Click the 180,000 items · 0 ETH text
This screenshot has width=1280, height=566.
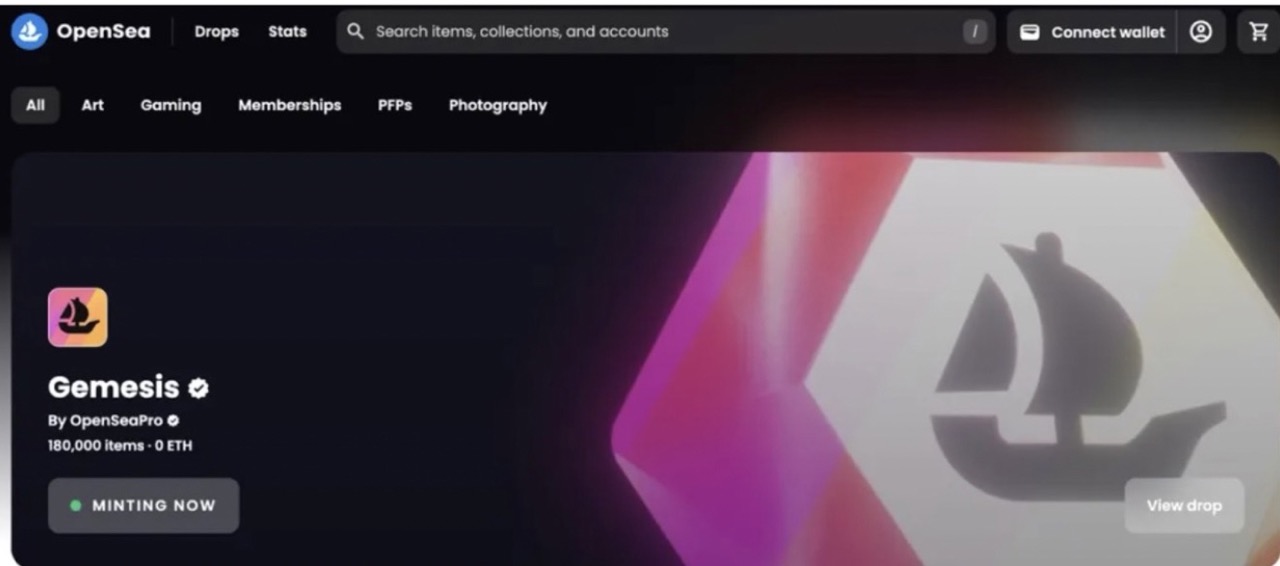(x=120, y=445)
